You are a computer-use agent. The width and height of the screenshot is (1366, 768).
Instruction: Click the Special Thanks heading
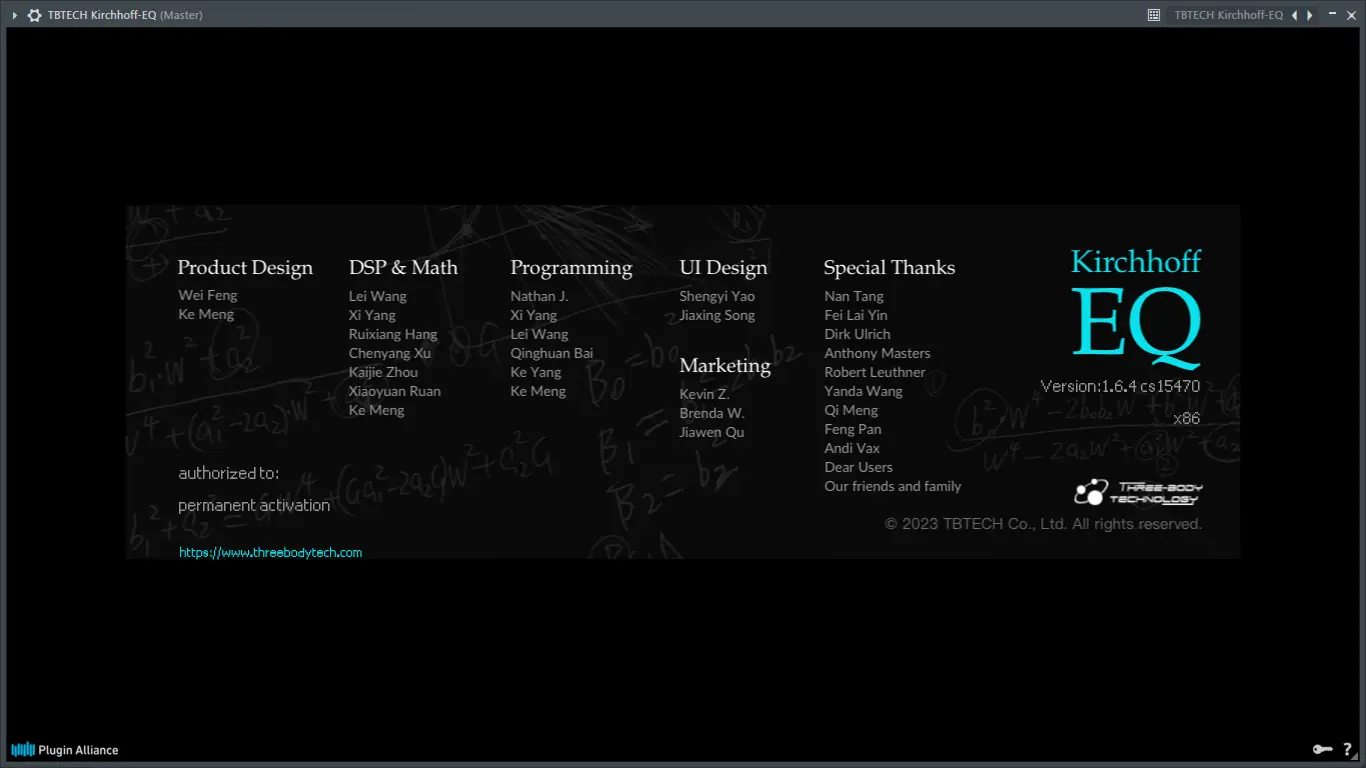pos(889,268)
